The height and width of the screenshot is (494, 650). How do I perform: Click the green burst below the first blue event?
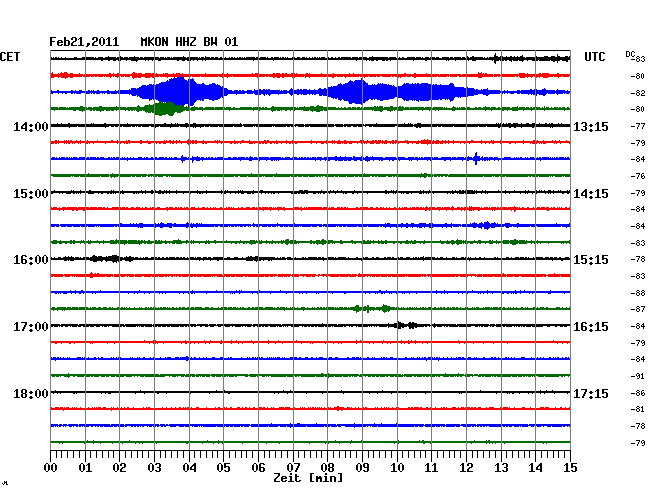[x=165, y=109]
